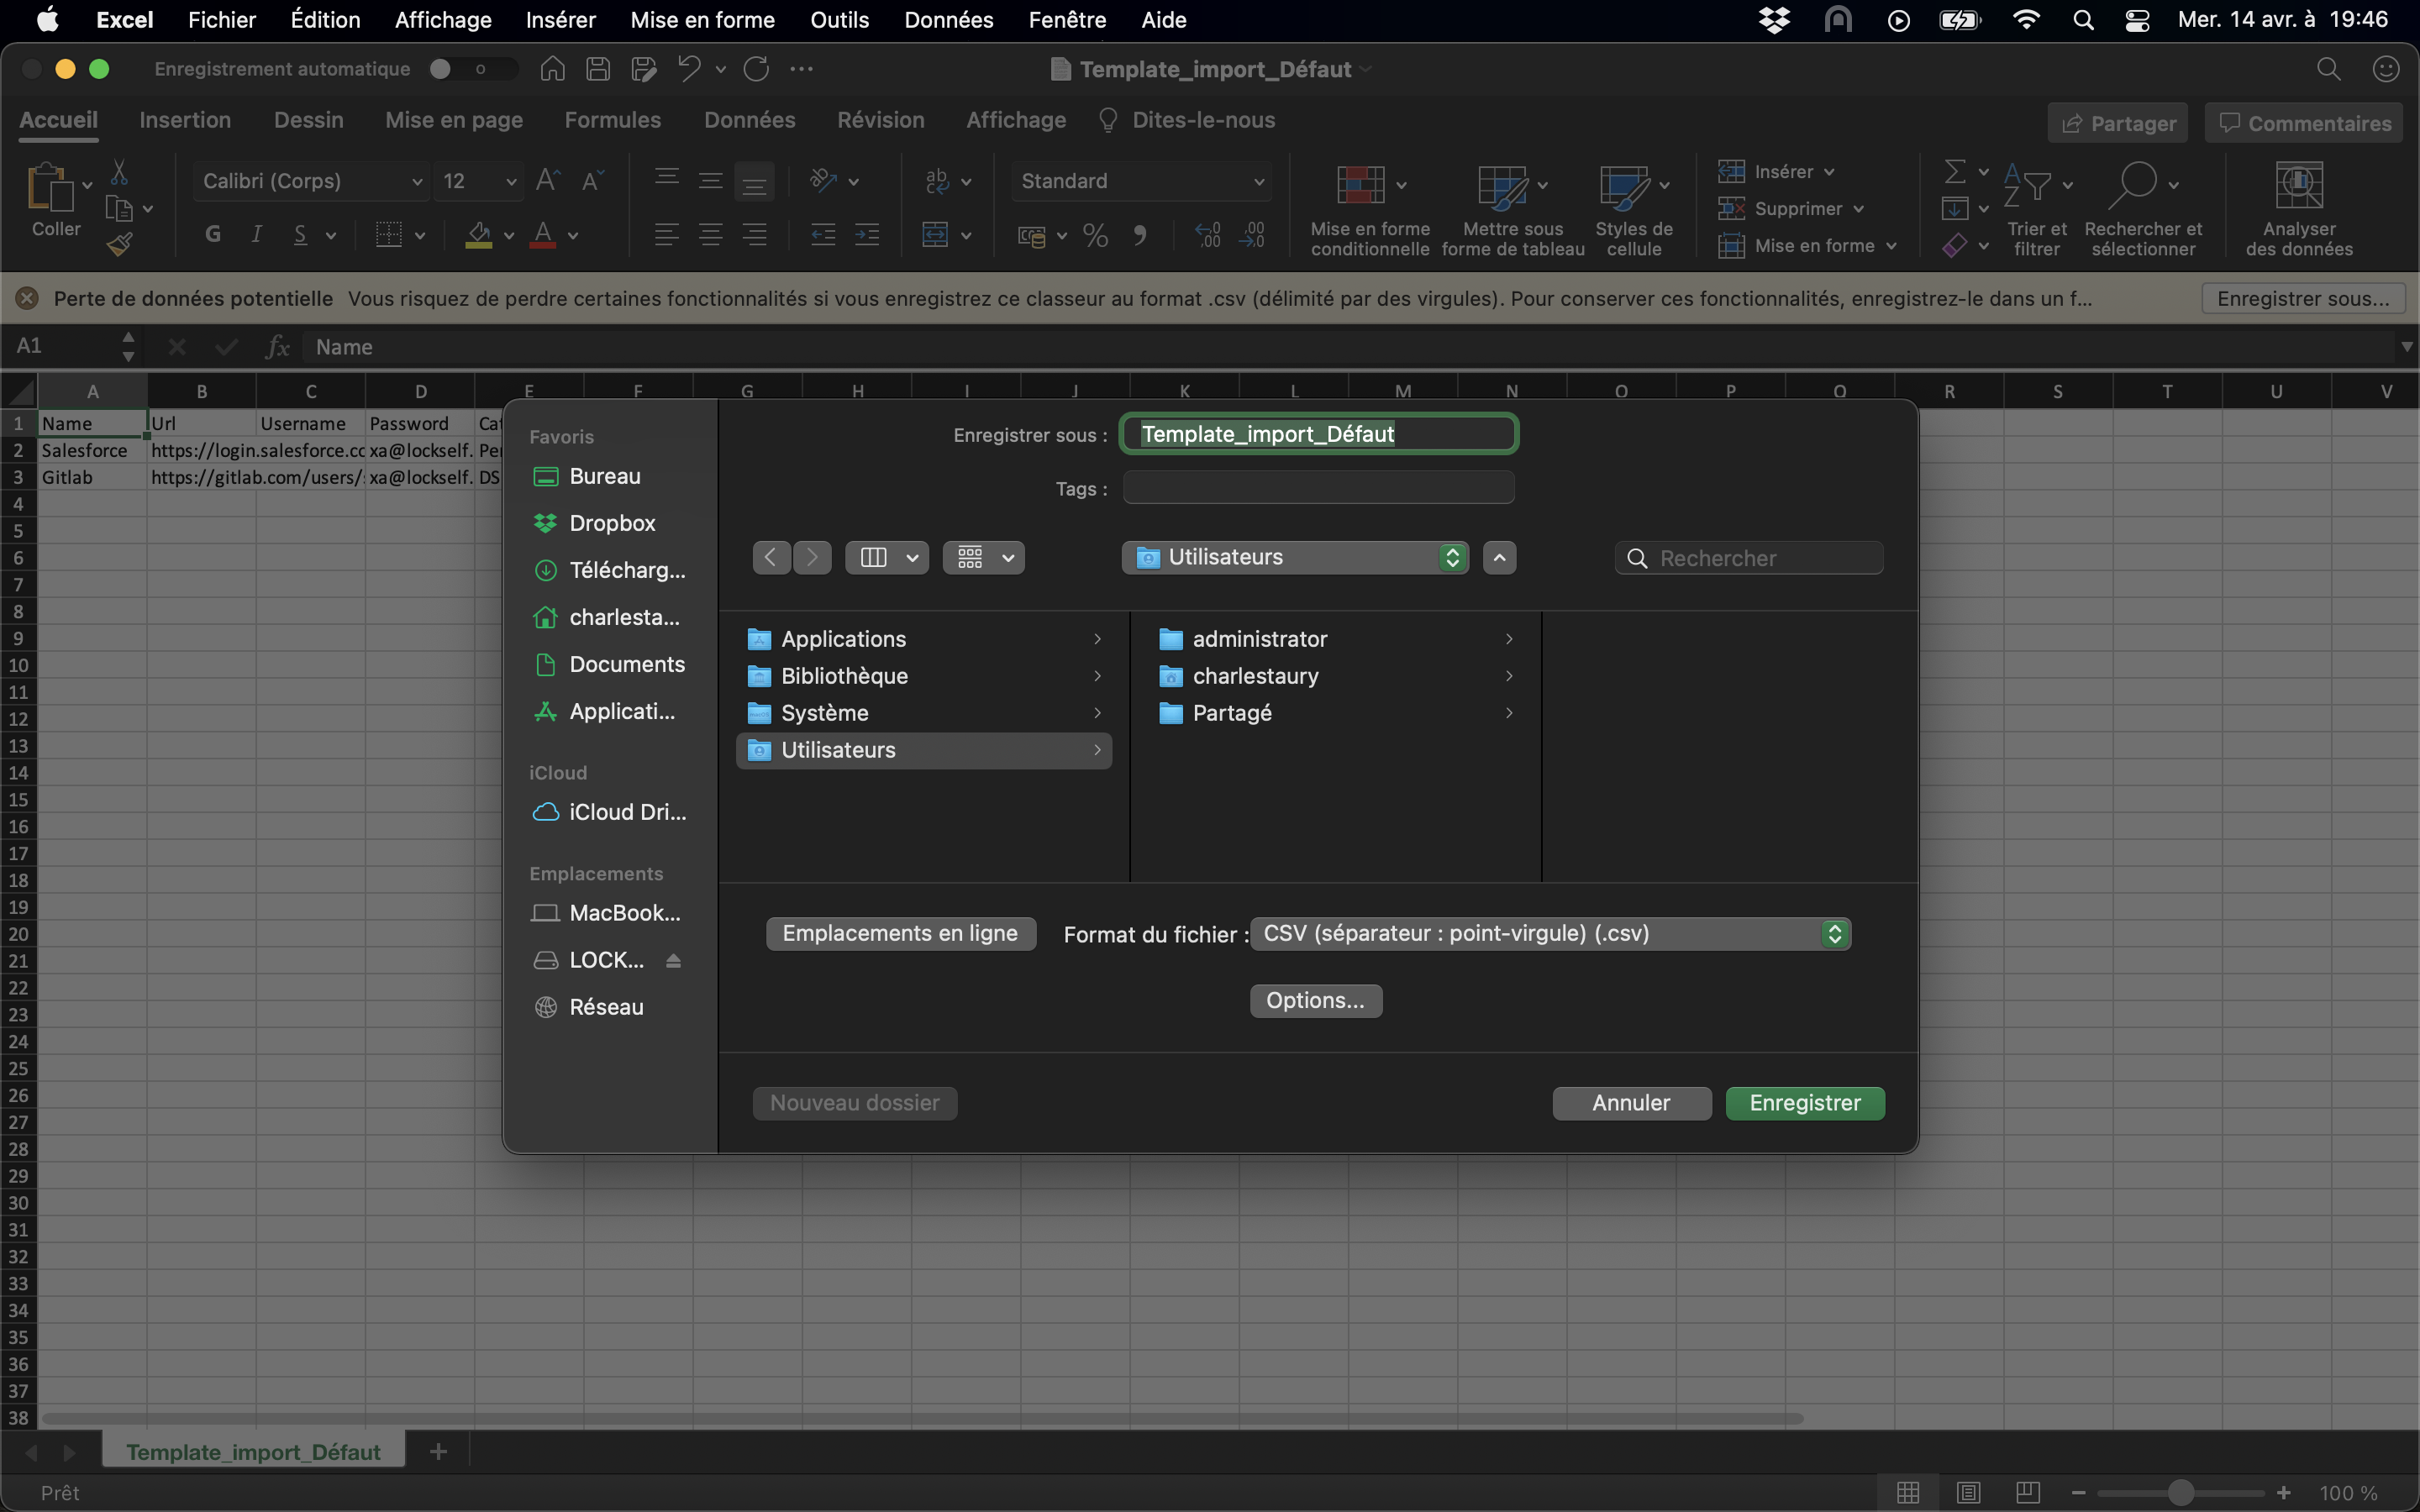Toggle center horizontal alignment
2420x1512 pixels.
710,235
